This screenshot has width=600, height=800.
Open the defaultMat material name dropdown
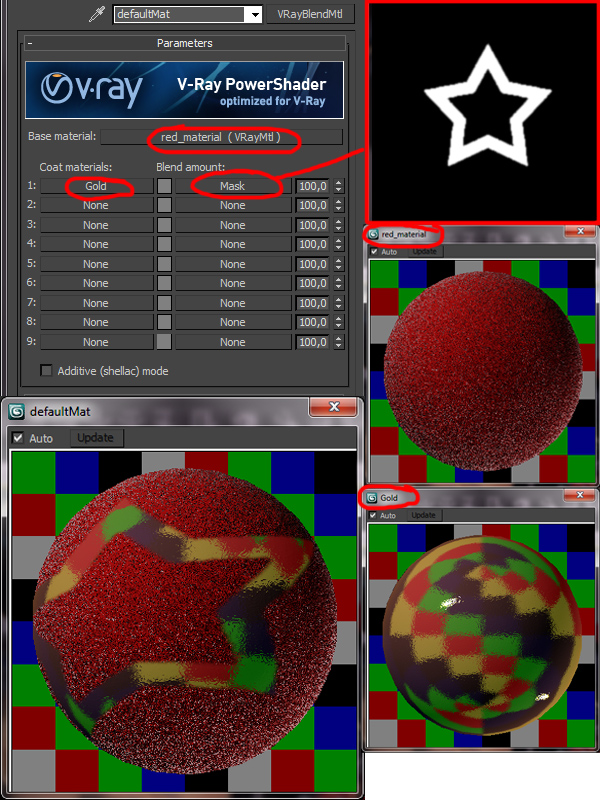click(255, 15)
